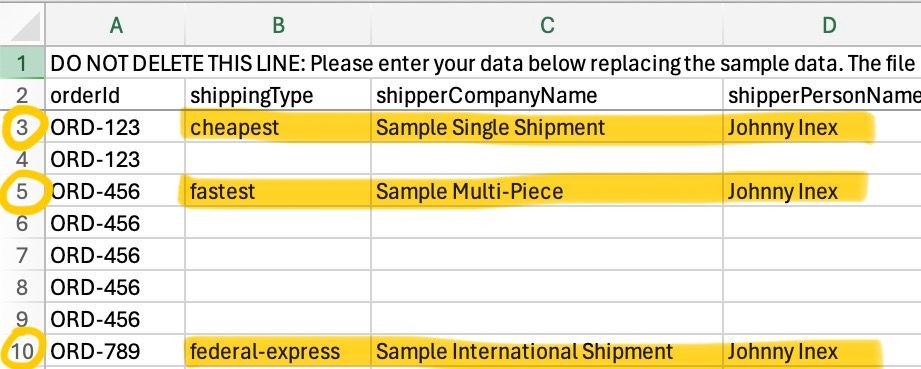Select row 1 header
The height and width of the screenshot is (369, 921).
coord(23,62)
